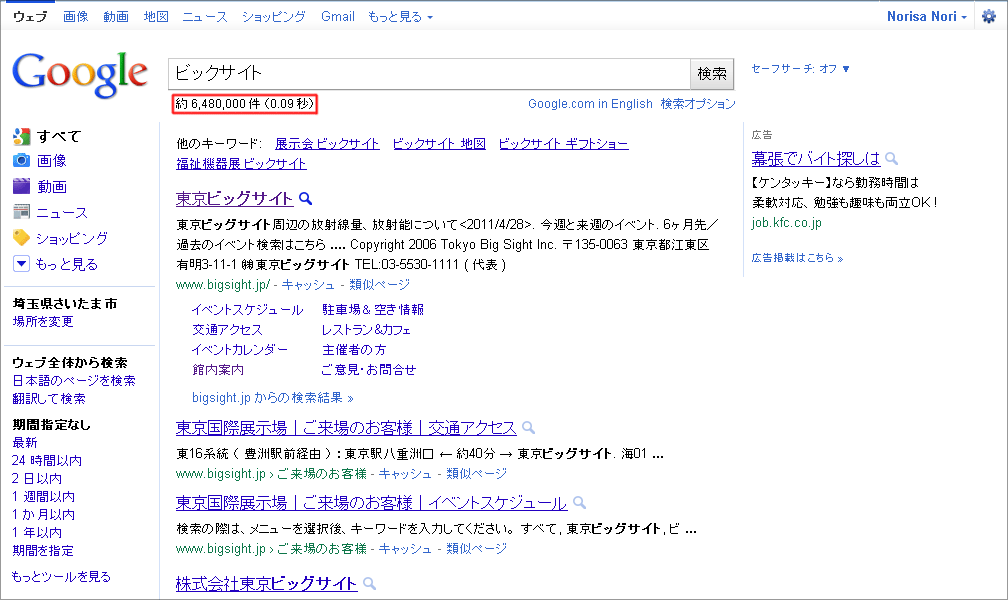Click the すべて colorful icon in sidebar
This screenshot has height=600, width=1008.
click(21, 136)
